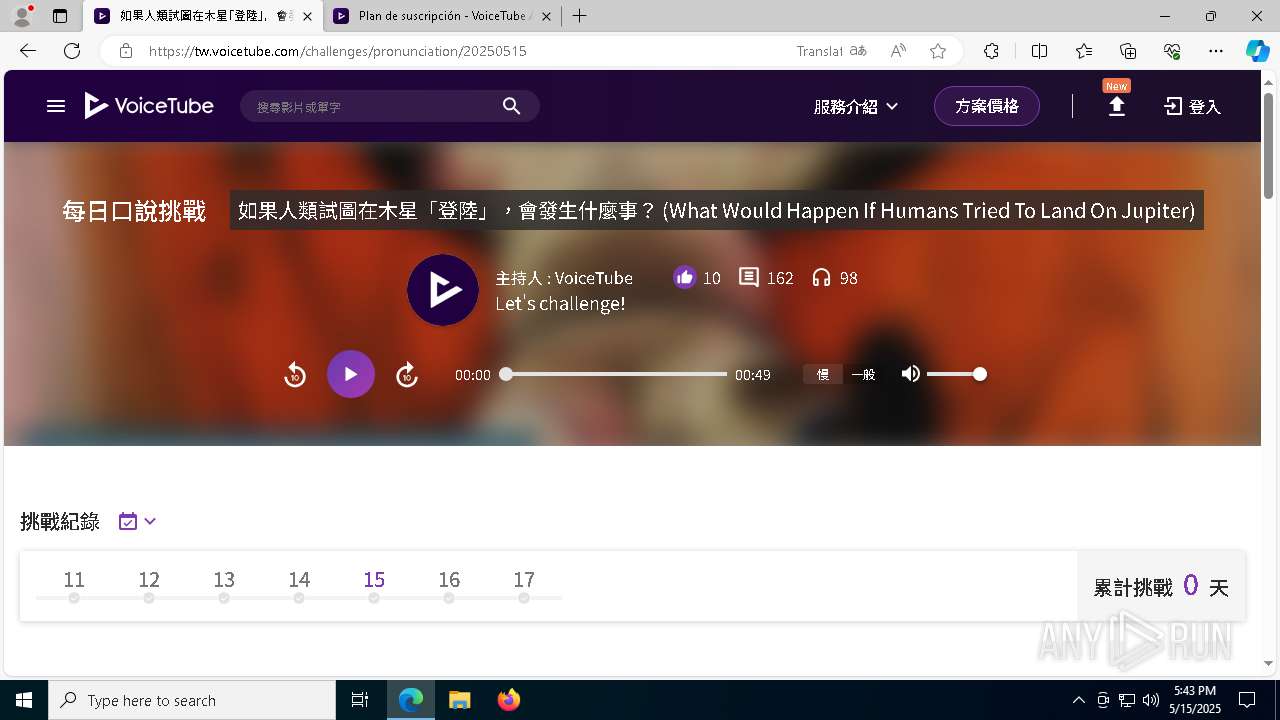The image size is (1280, 720).
Task: Click the search magnifier icon
Action: coord(512,106)
